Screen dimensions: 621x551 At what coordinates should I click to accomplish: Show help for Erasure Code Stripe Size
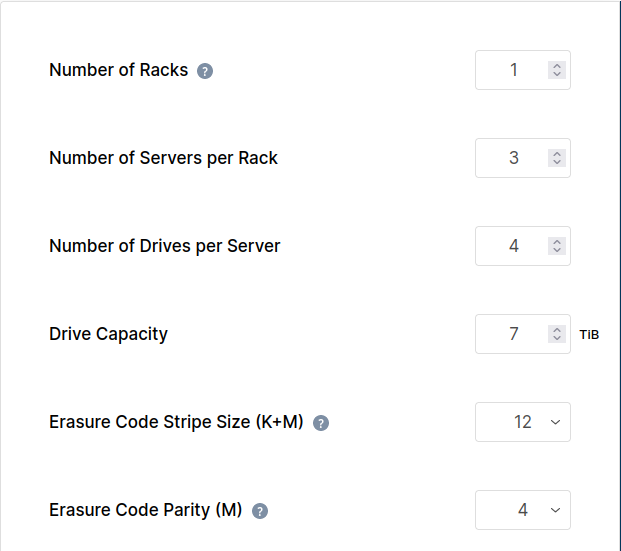(321, 423)
